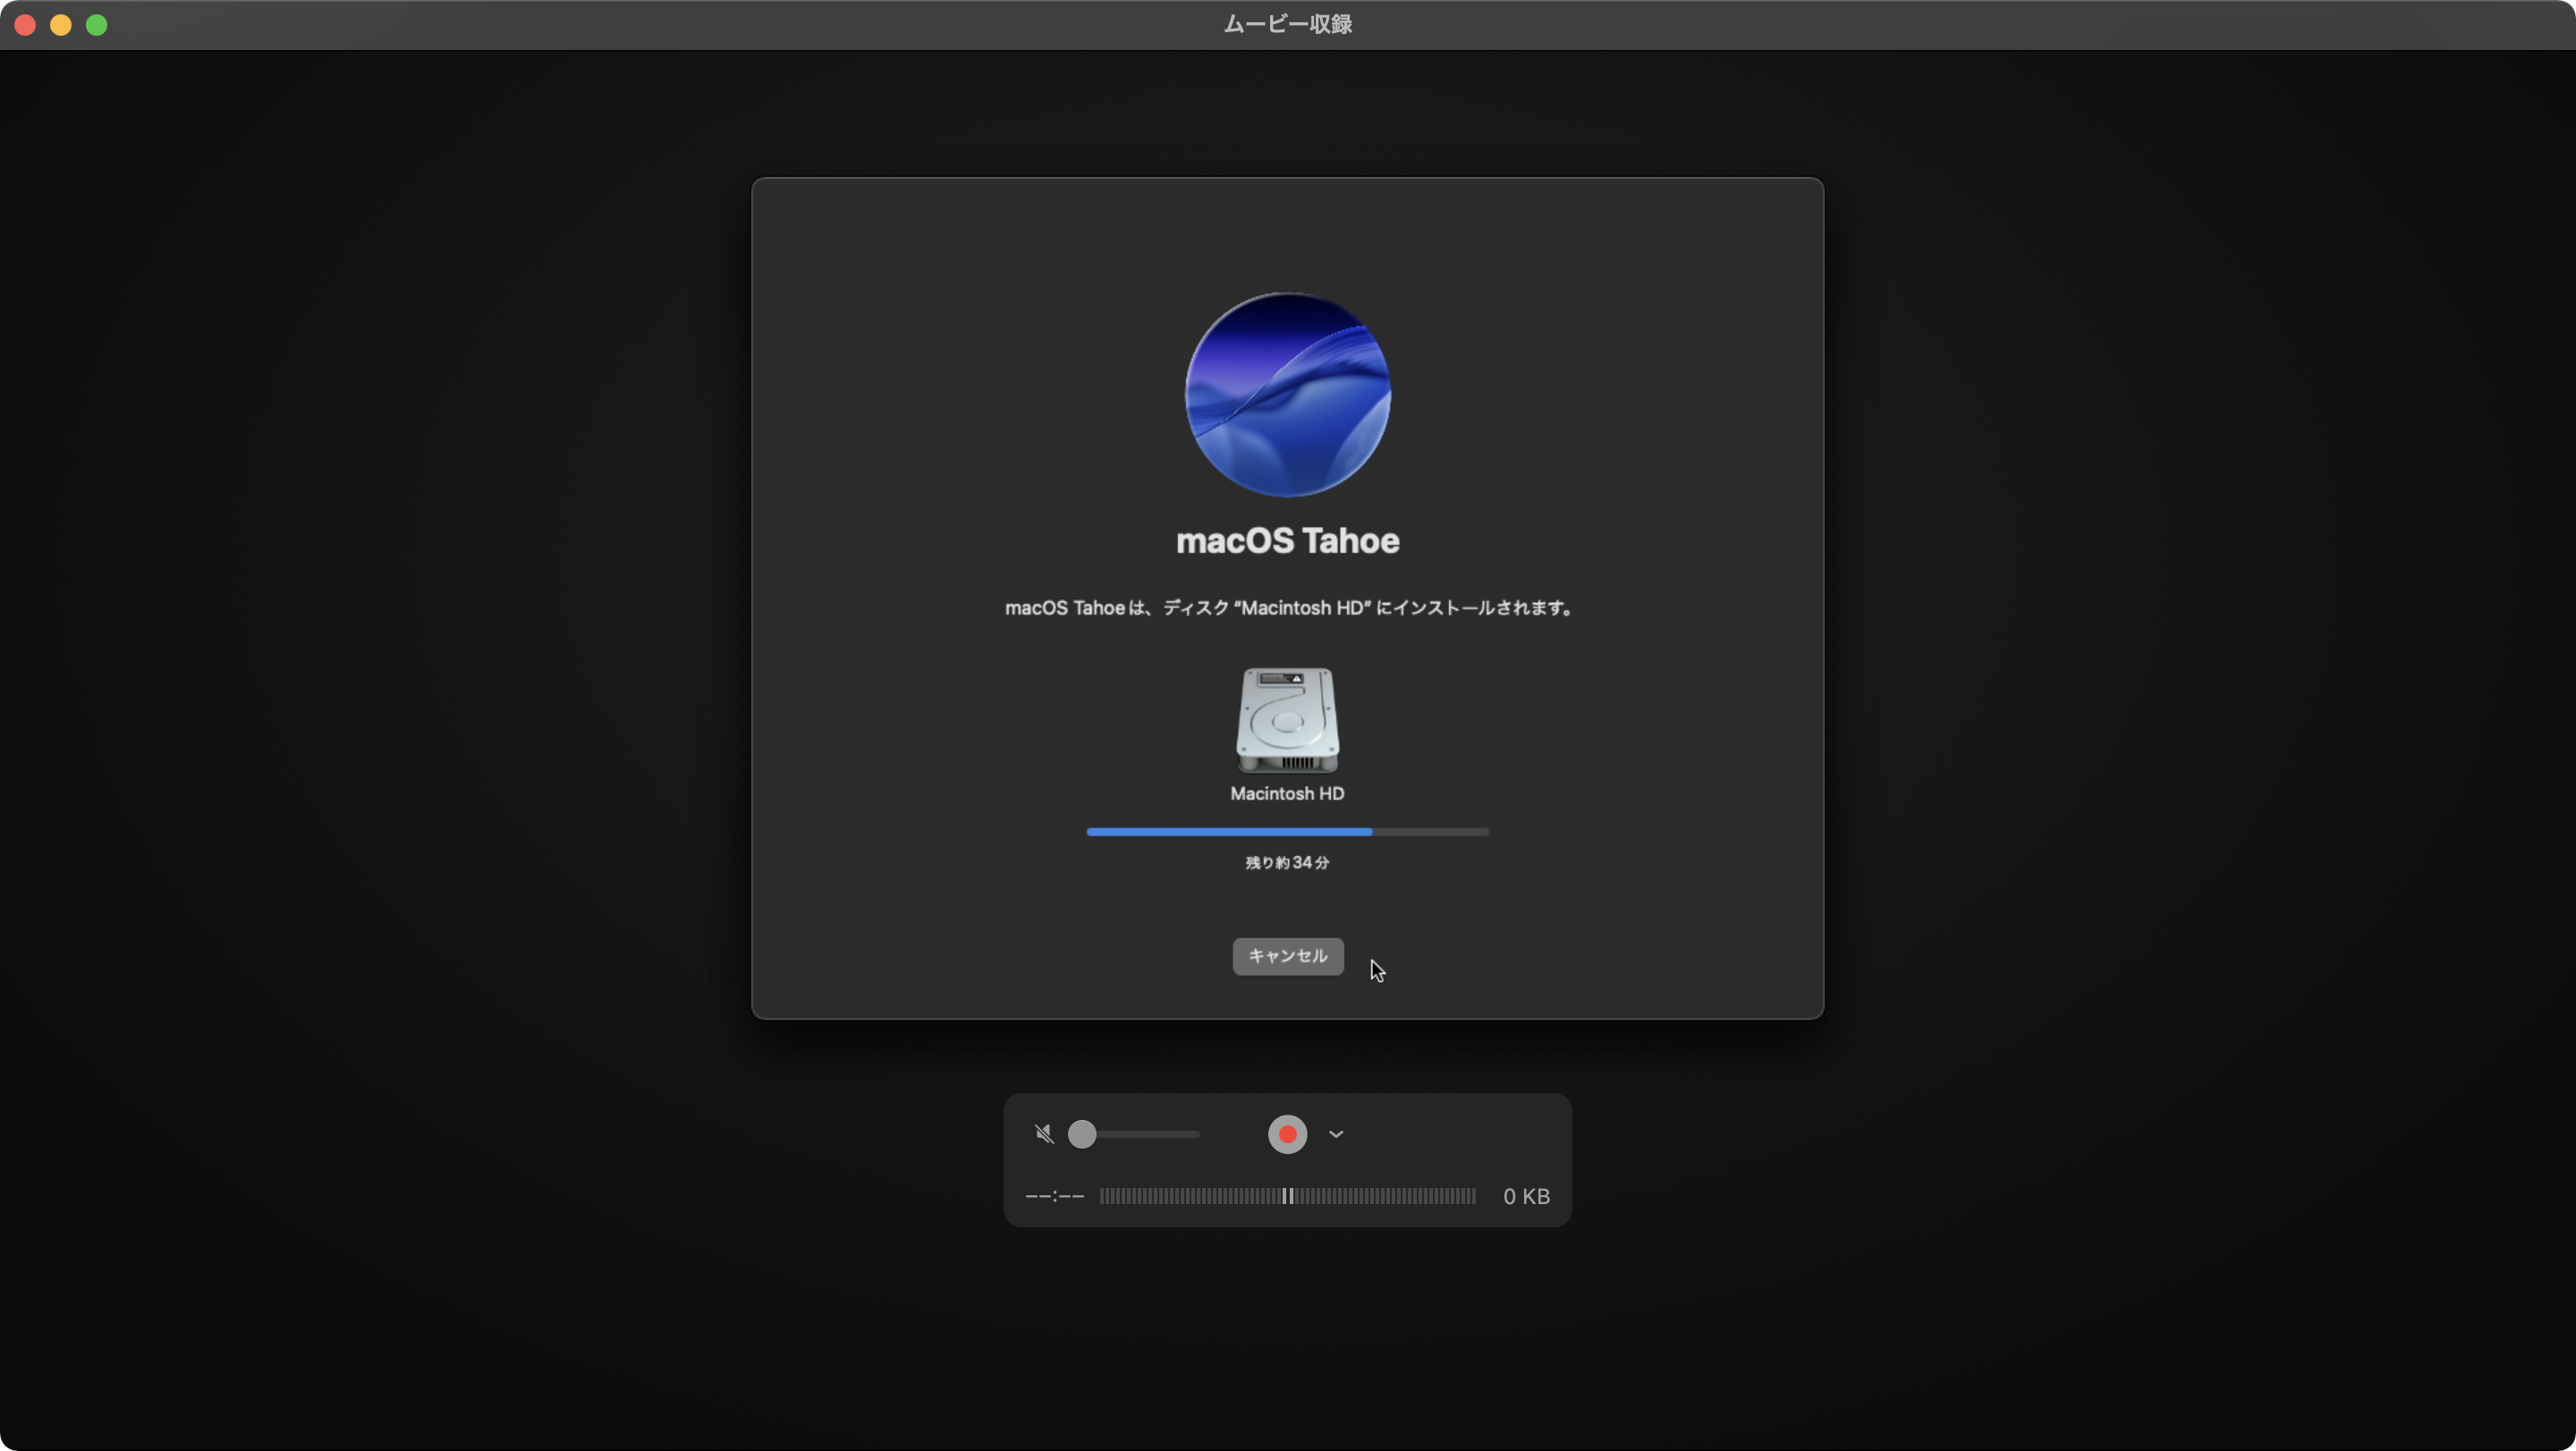Open the recording options chevron menu
Image resolution: width=2576 pixels, height=1451 pixels.
1336,1134
